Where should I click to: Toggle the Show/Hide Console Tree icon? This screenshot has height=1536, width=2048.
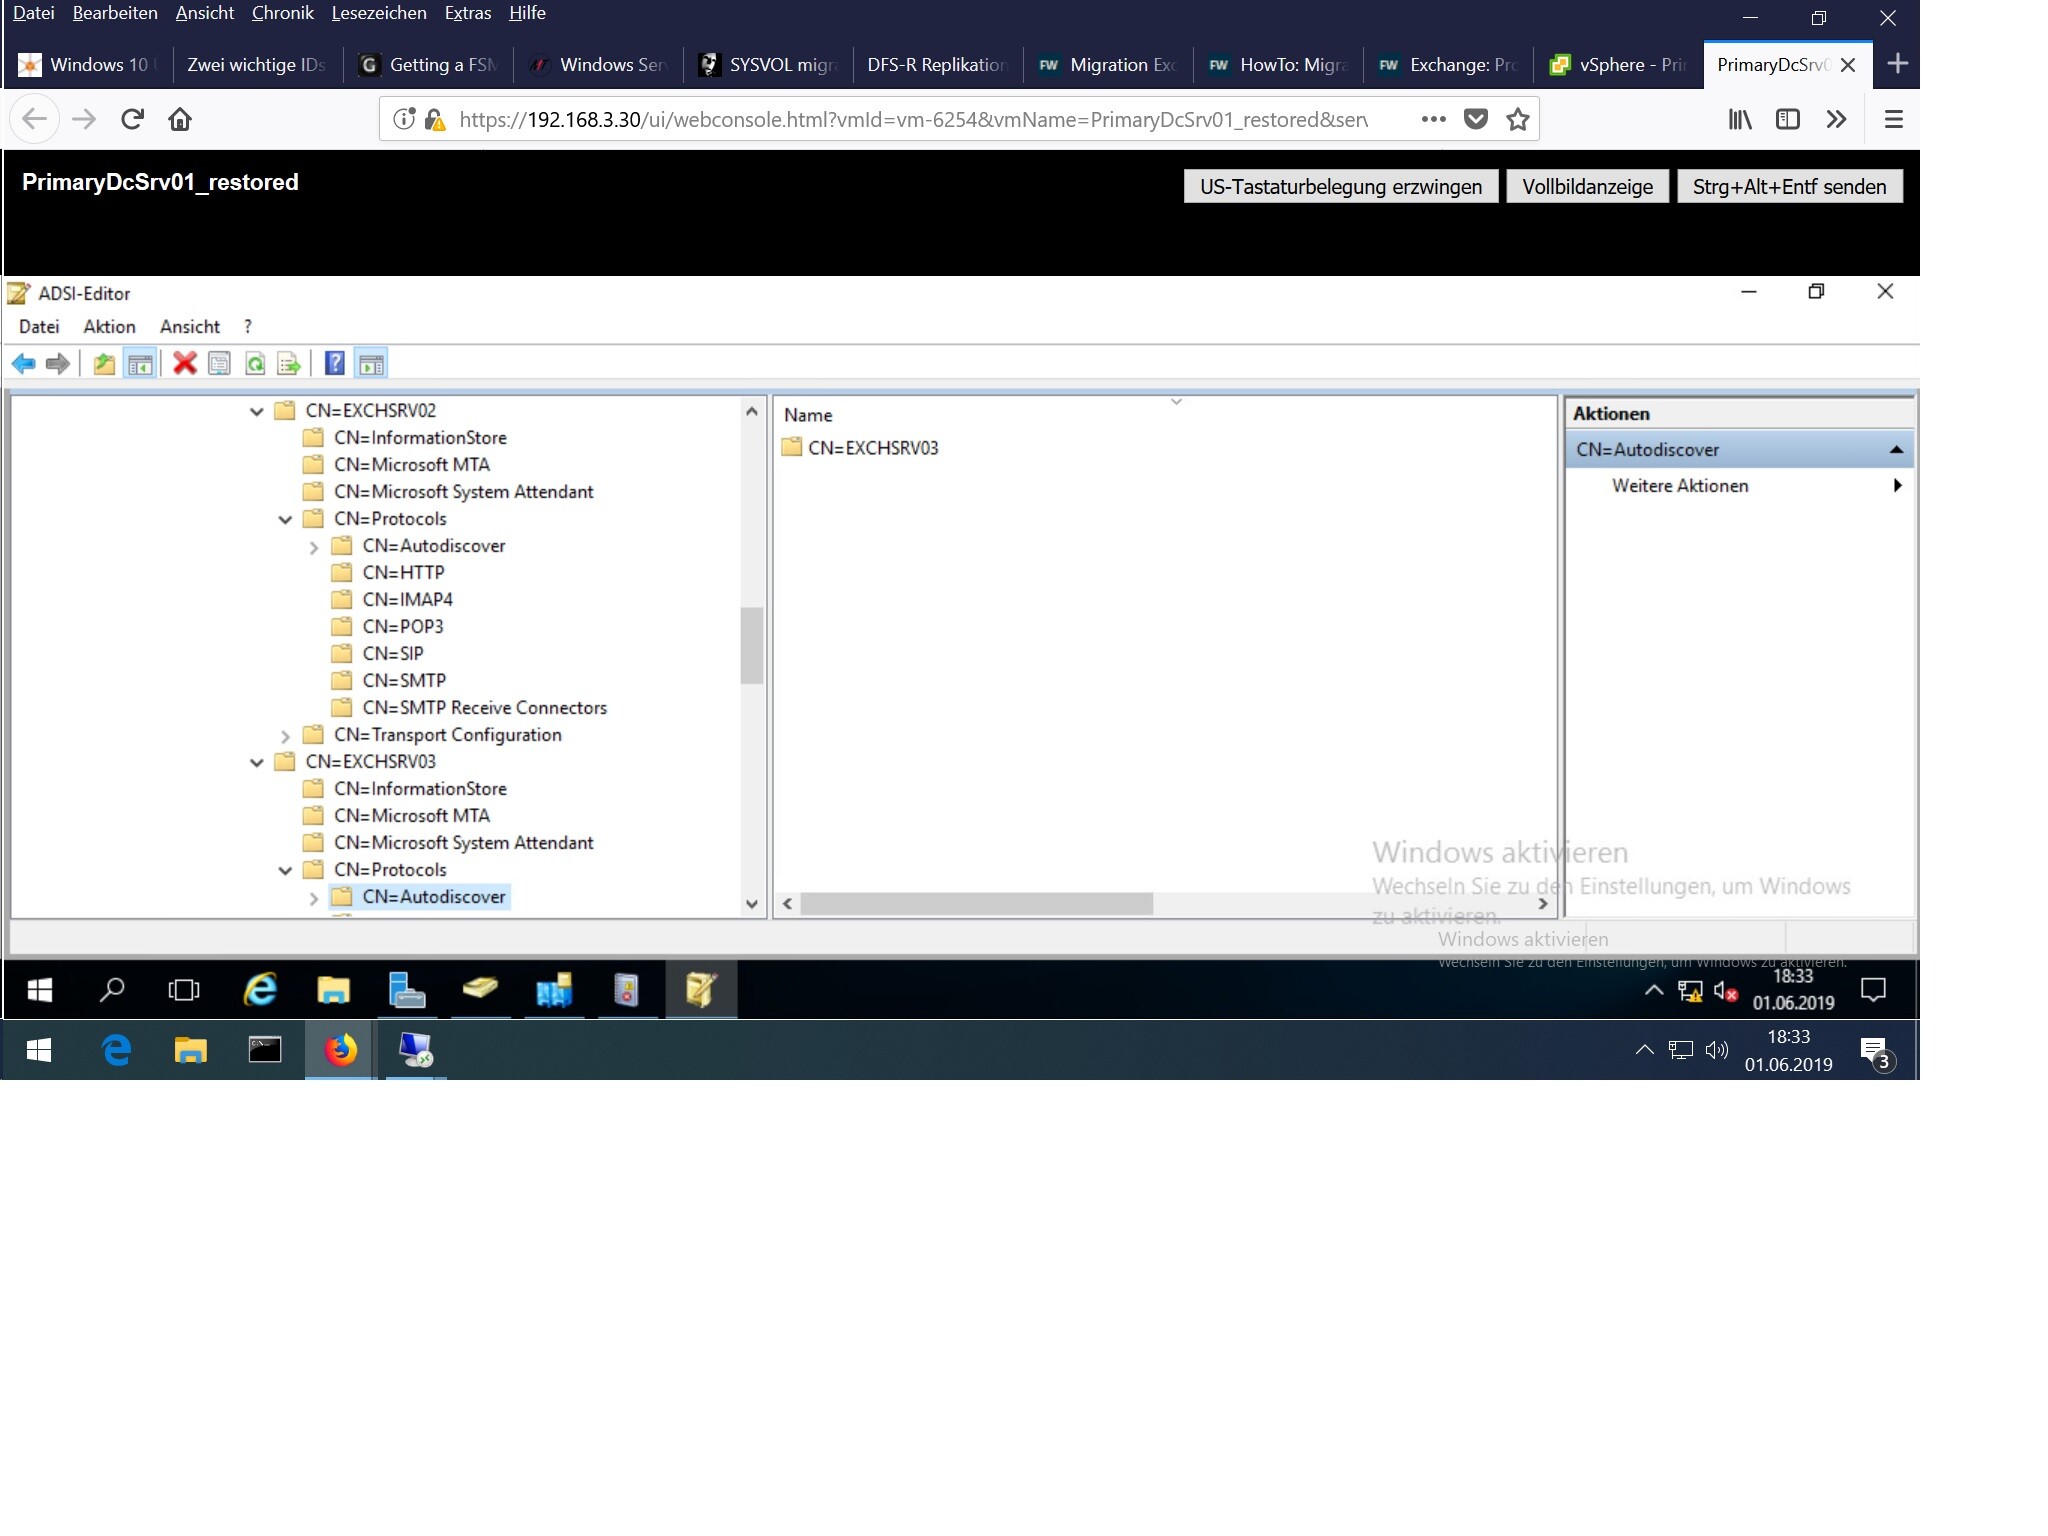coord(140,364)
